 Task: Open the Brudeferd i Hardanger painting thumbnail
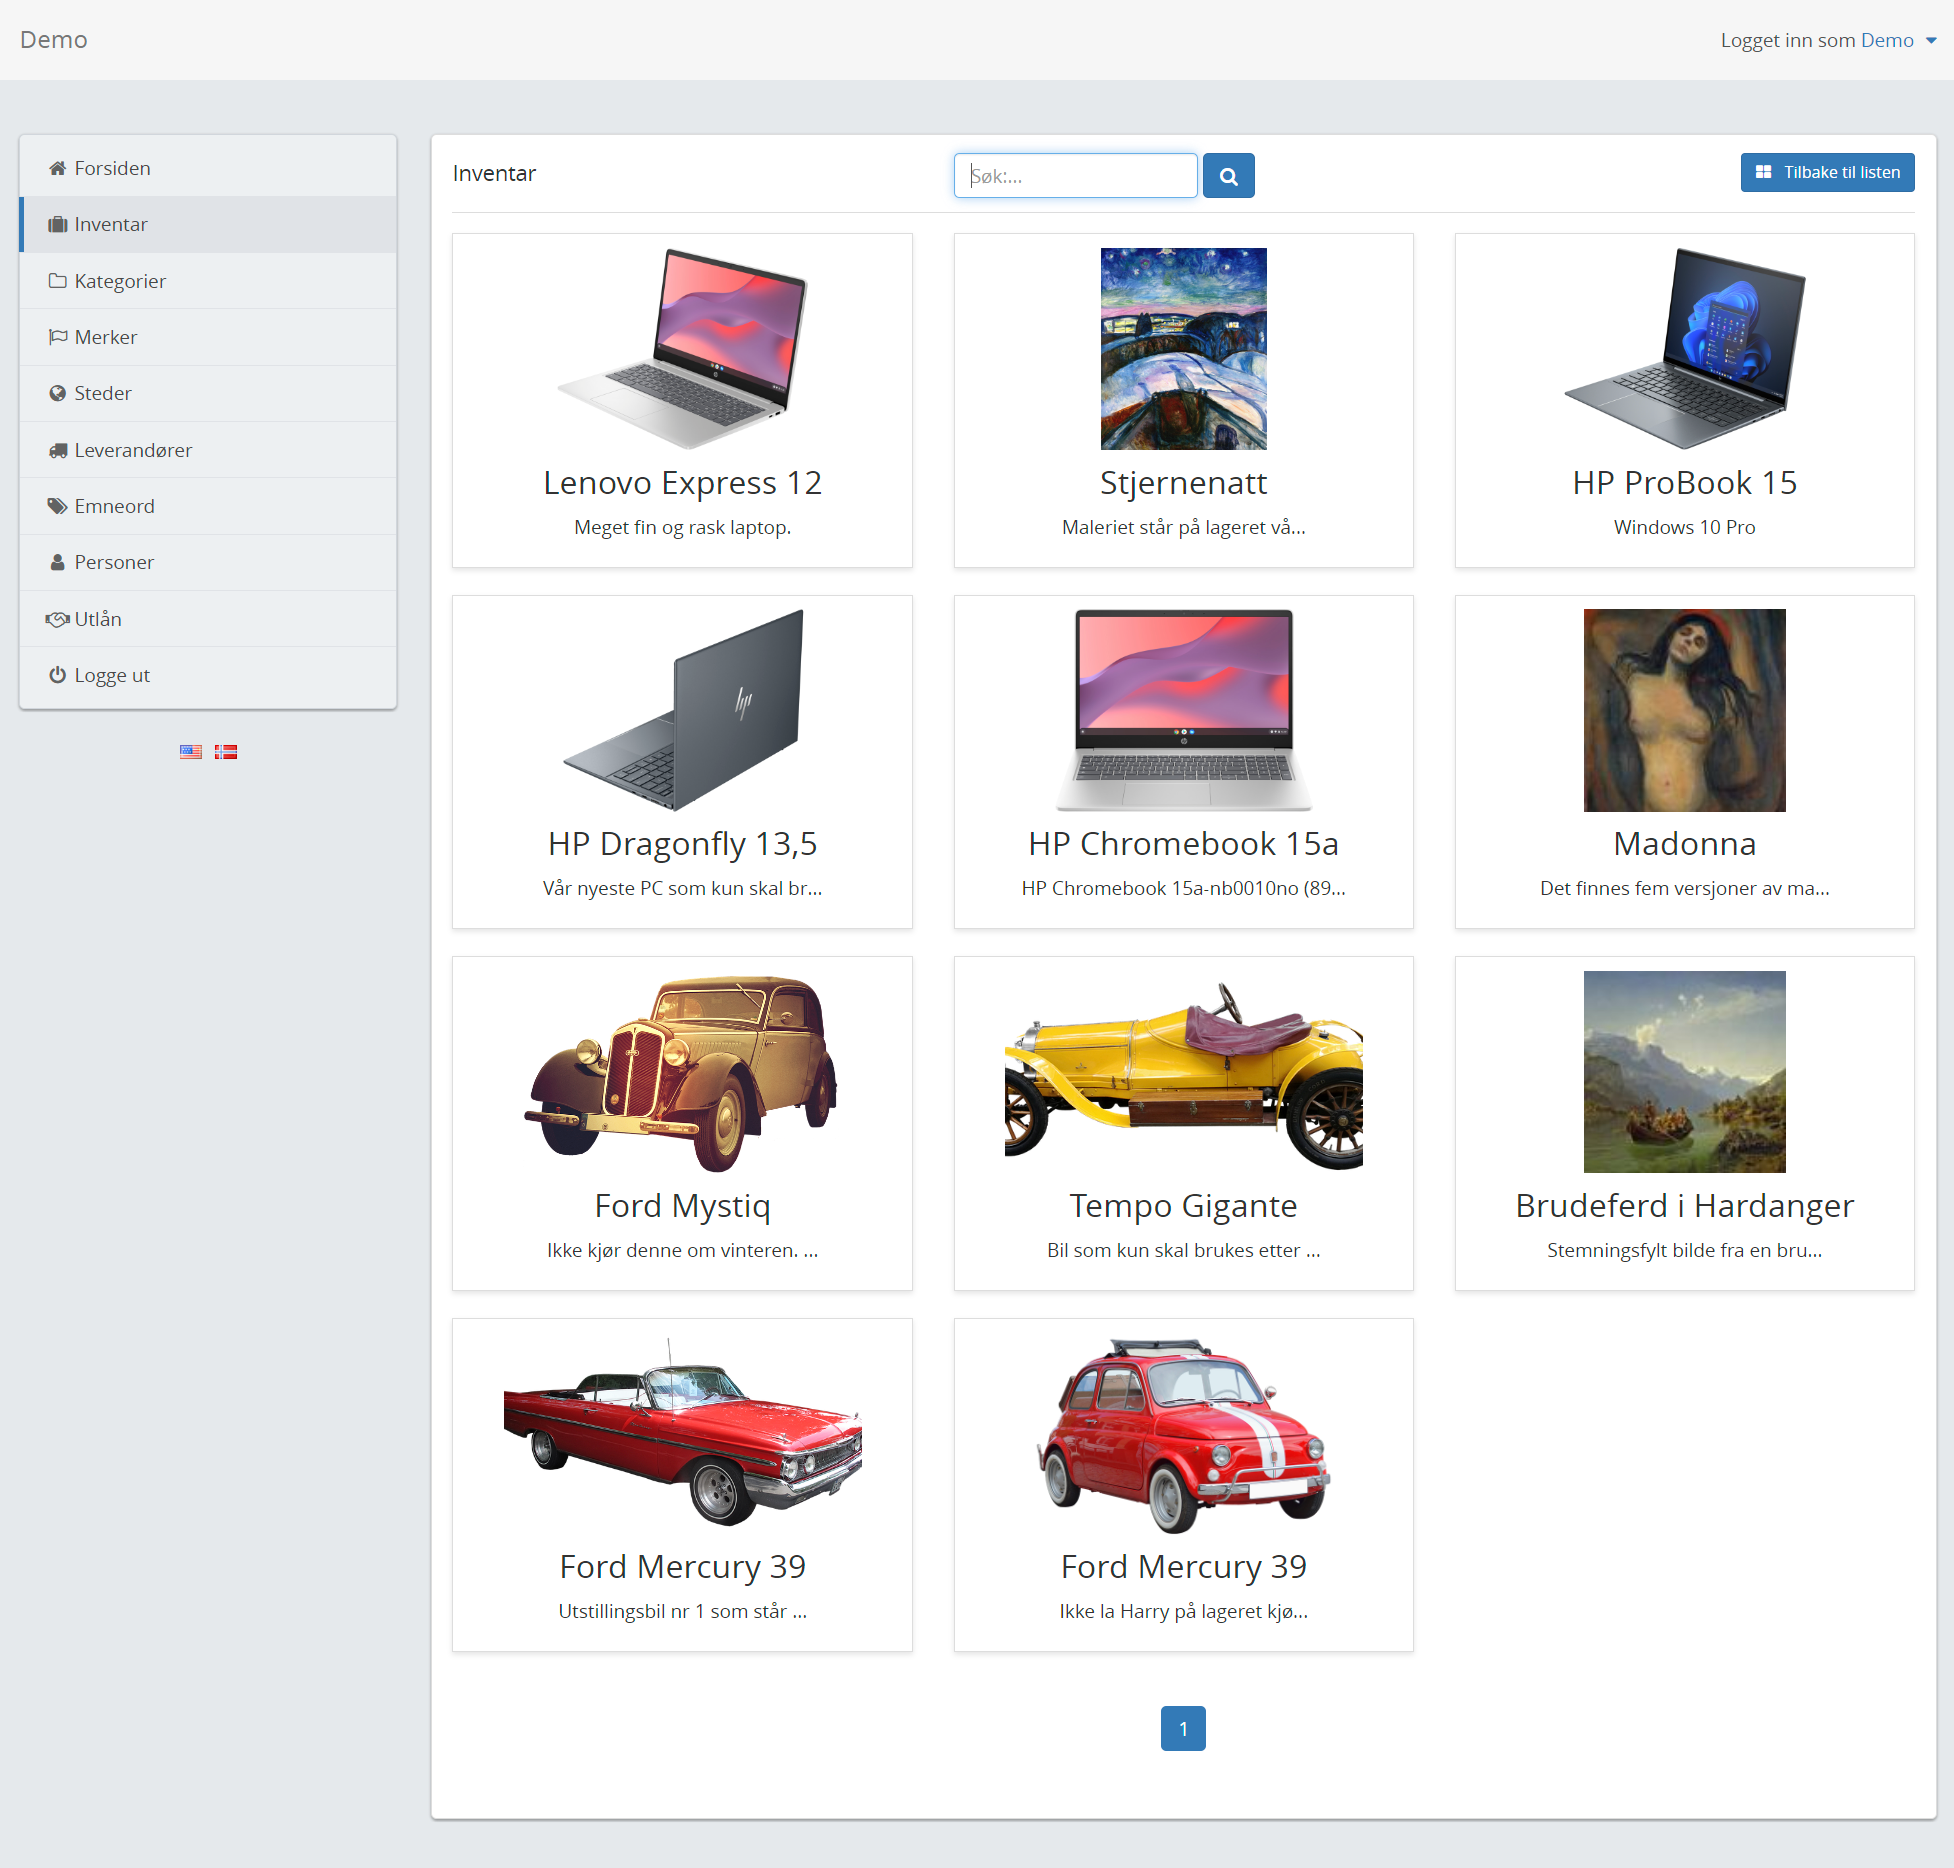[x=1685, y=1072]
